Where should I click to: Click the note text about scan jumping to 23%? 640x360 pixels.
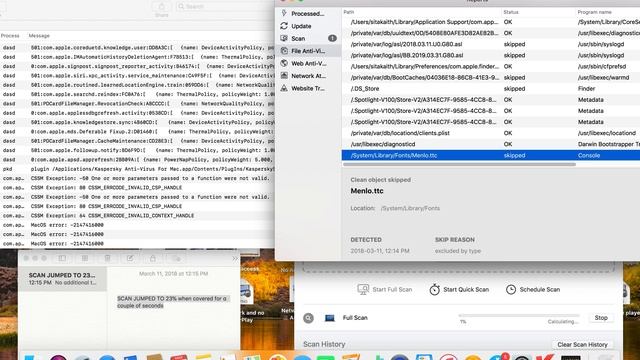[x=172, y=302]
